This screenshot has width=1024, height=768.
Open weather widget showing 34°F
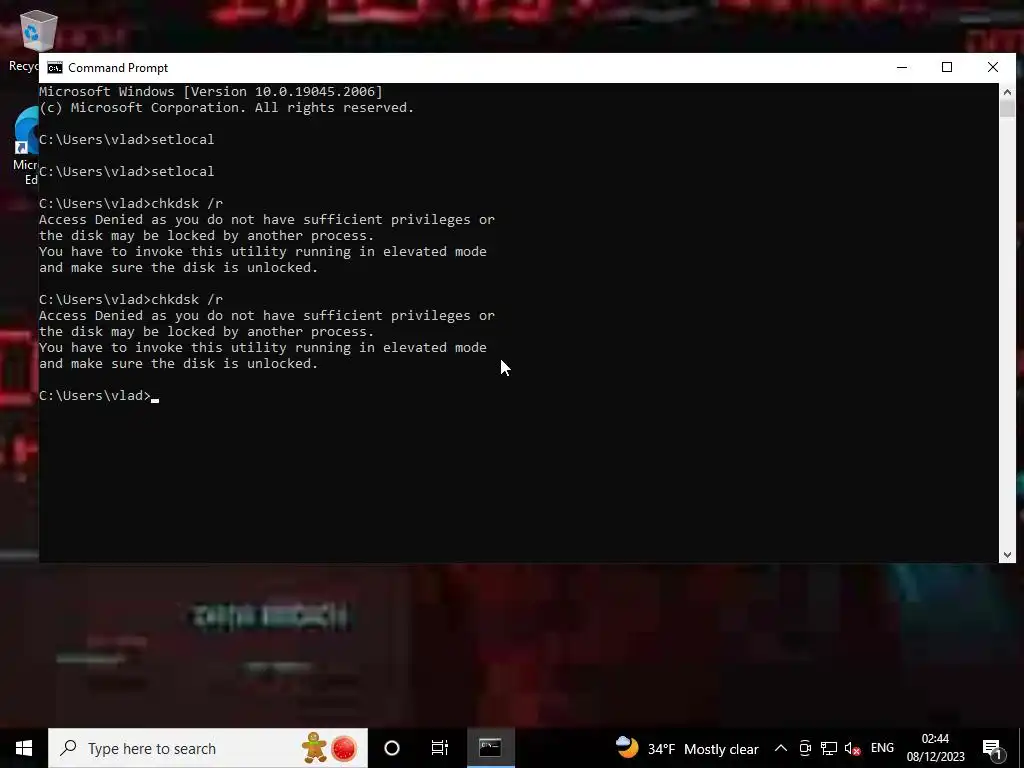tap(687, 748)
